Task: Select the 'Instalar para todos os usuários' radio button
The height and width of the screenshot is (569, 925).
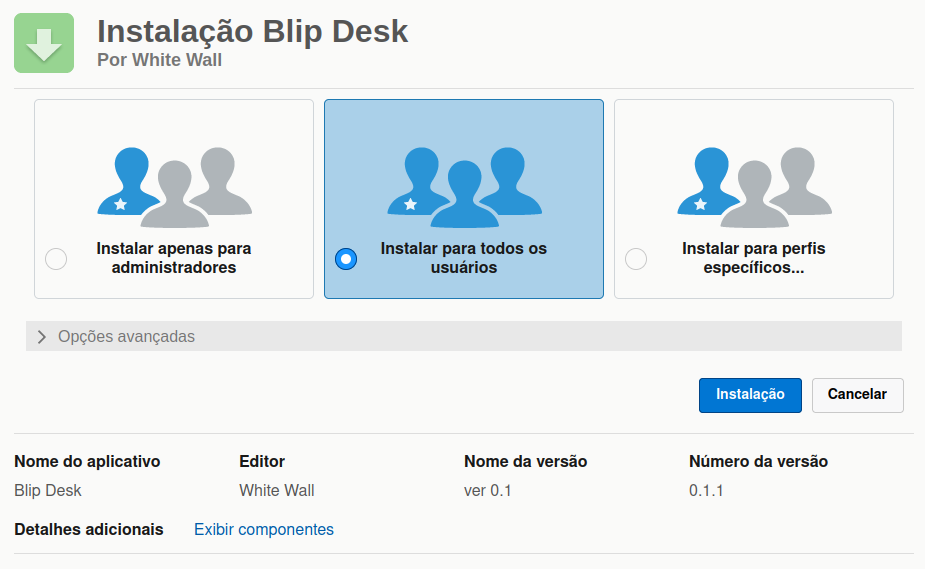Action: pos(345,259)
